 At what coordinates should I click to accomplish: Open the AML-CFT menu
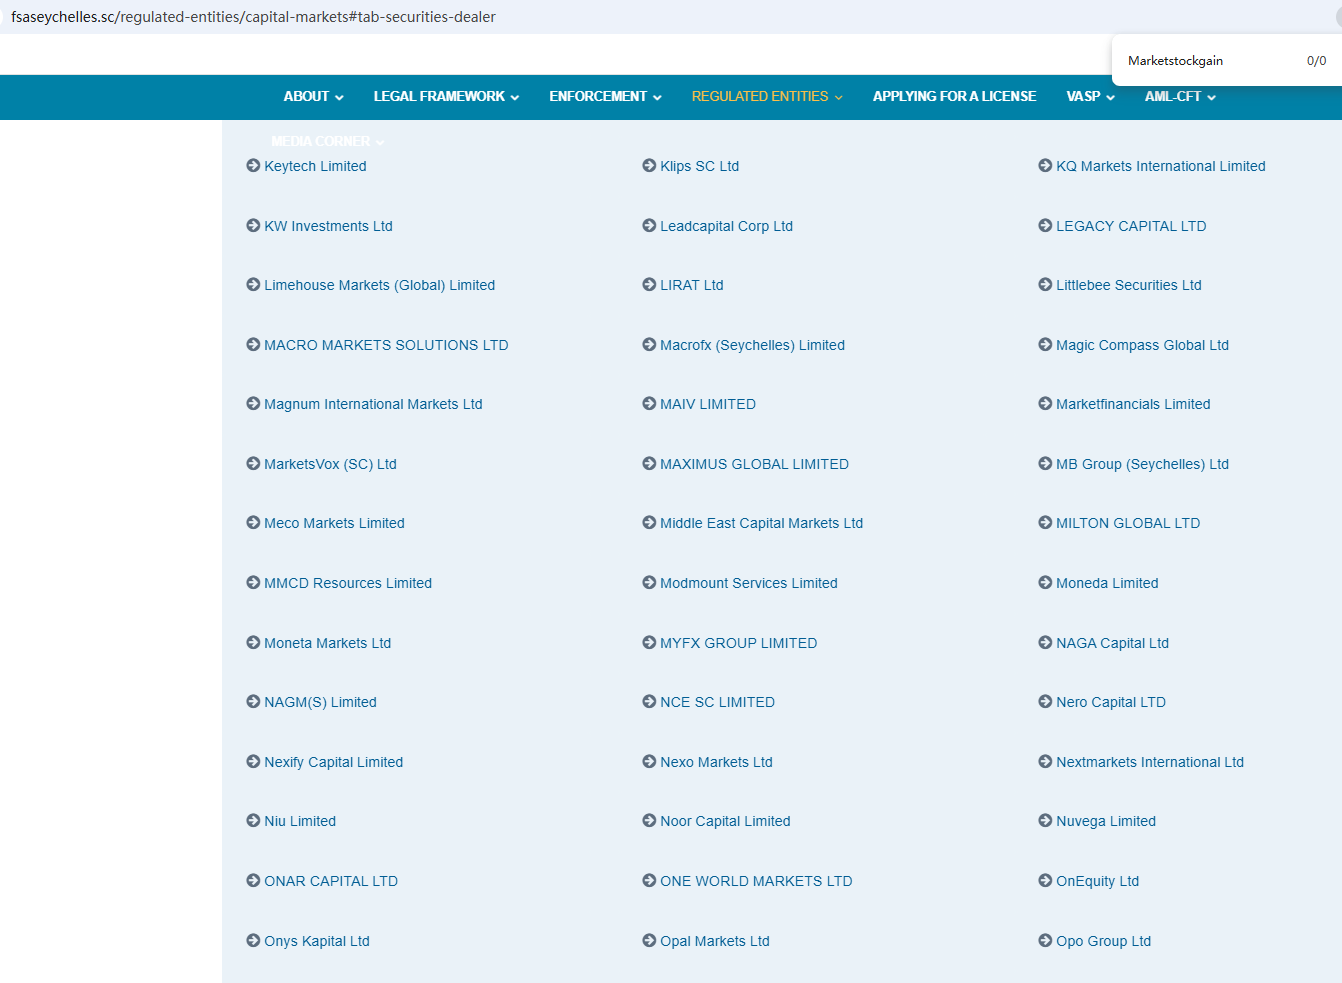1173,97
